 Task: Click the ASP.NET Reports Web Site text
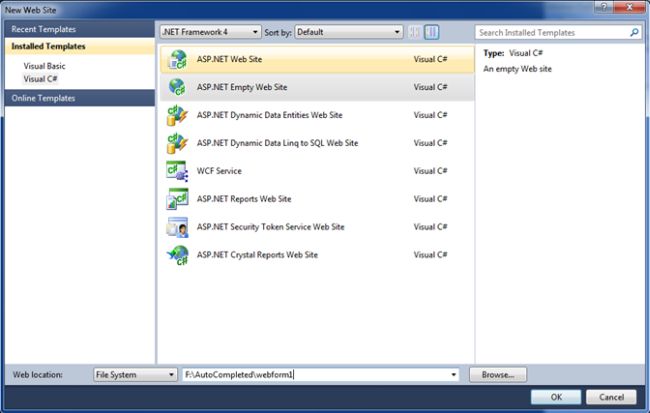click(244, 199)
